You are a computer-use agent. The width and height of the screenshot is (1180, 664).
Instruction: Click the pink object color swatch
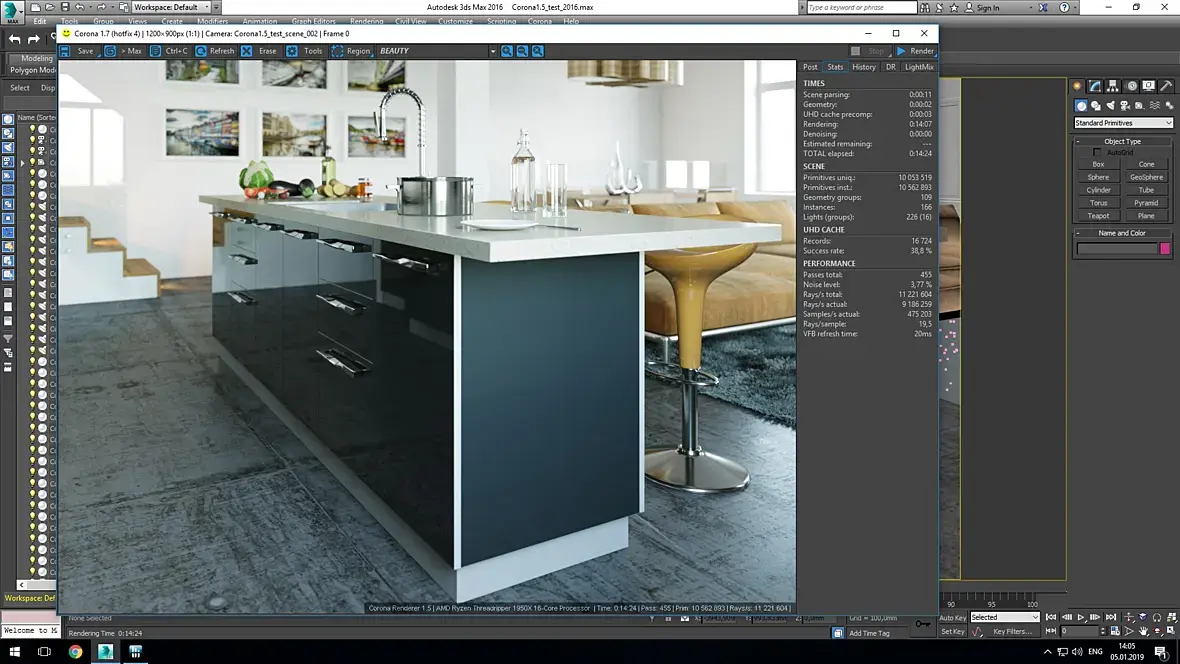[x=1165, y=248]
